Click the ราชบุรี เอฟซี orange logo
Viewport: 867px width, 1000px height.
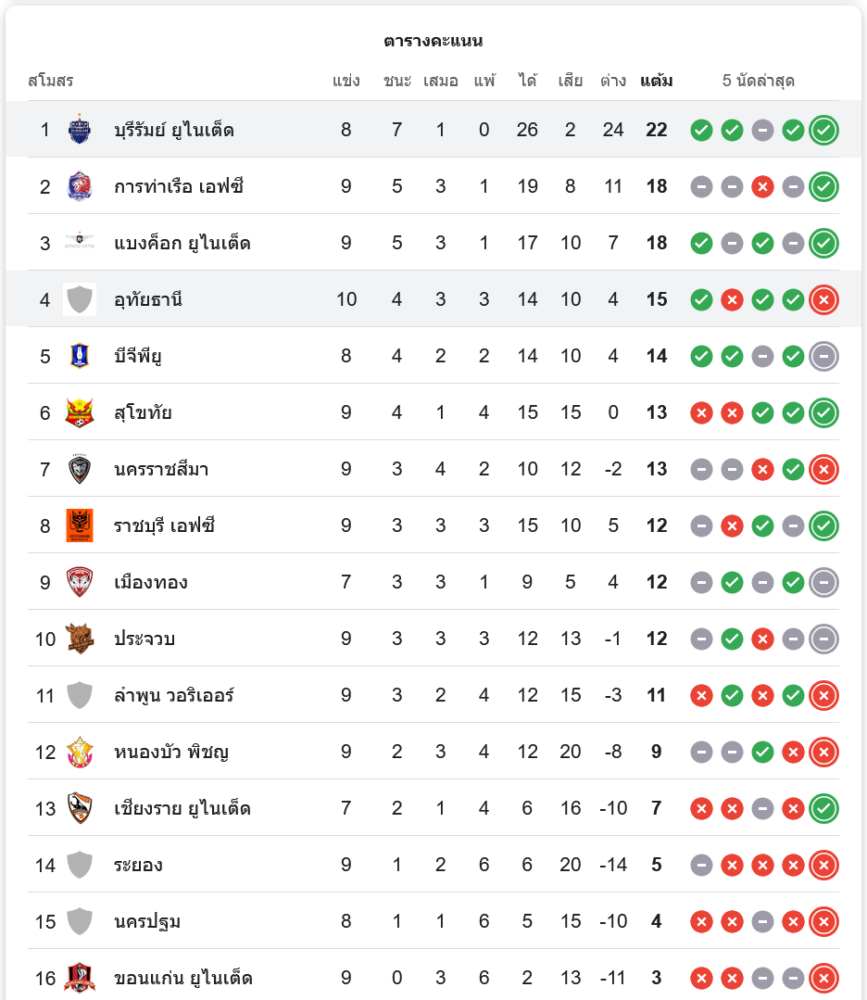[x=80, y=526]
